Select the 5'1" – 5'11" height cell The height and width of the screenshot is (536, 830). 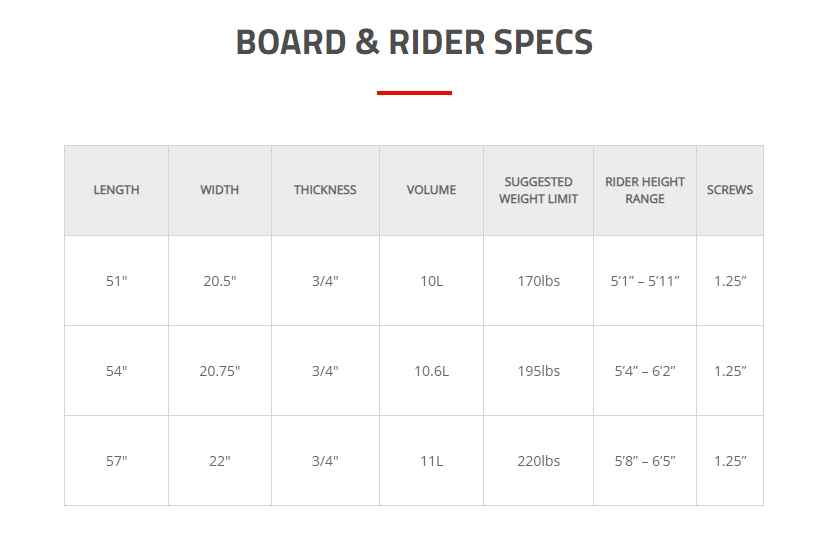pos(645,281)
